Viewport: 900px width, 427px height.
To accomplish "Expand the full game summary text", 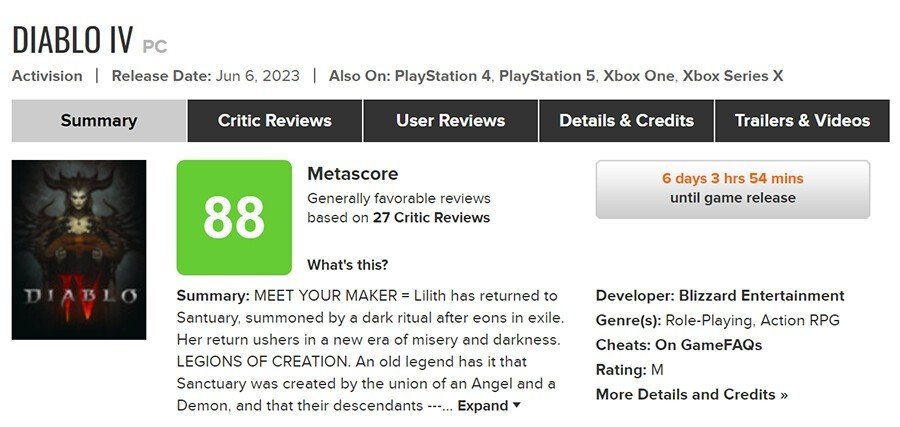I will pyautogui.click(x=483, y=406).
